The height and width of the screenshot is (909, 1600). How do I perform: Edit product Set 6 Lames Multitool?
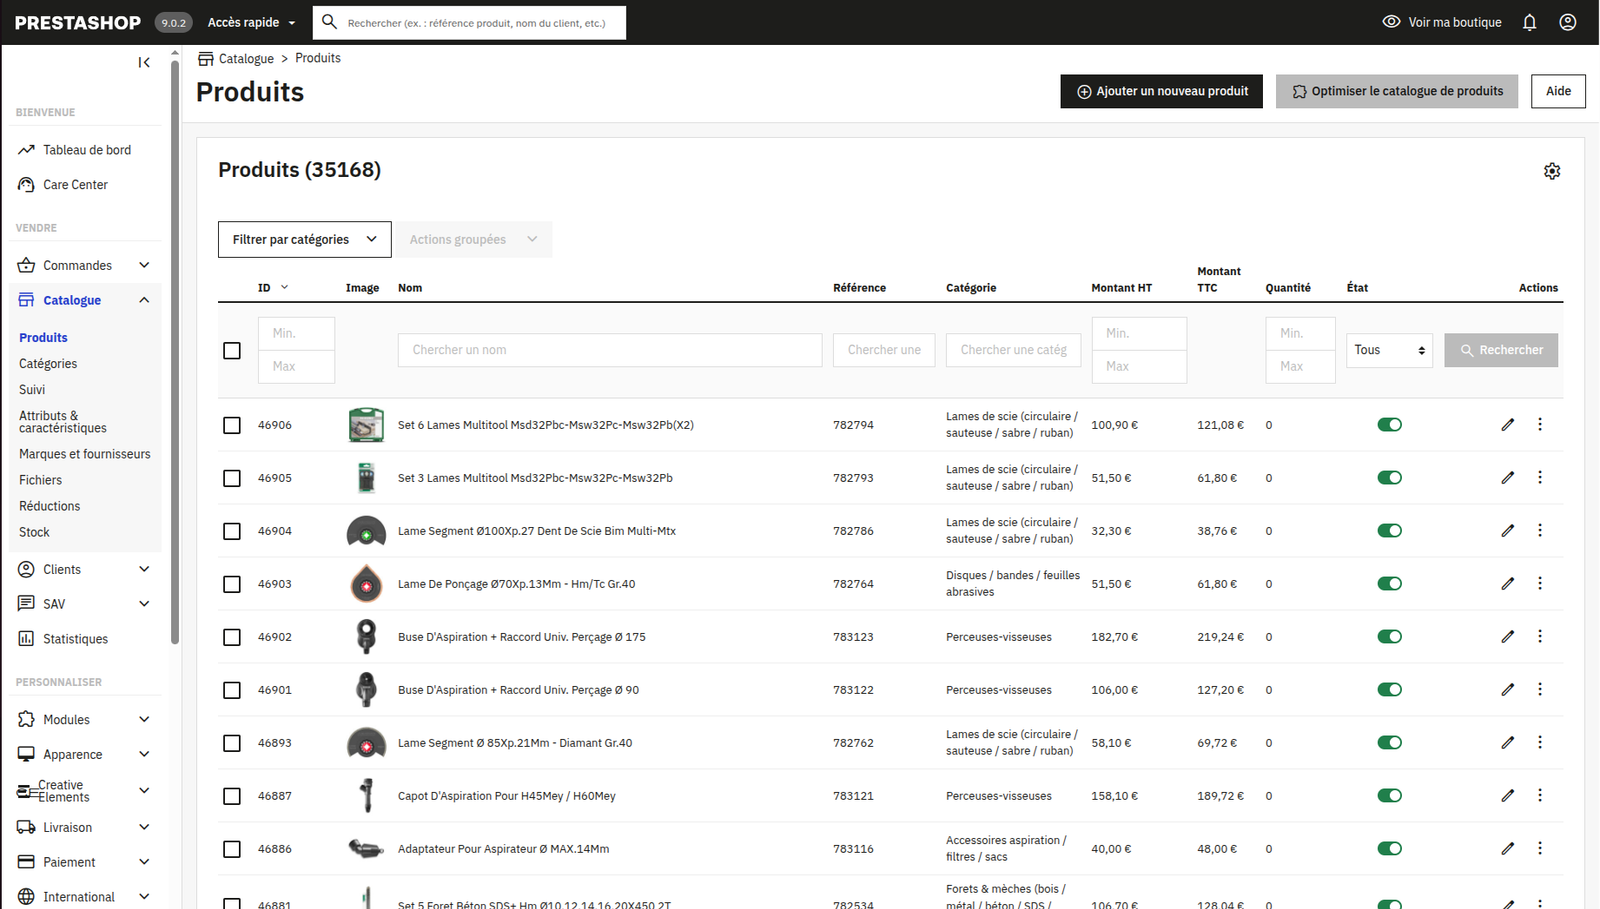(x=1508, y=424)
